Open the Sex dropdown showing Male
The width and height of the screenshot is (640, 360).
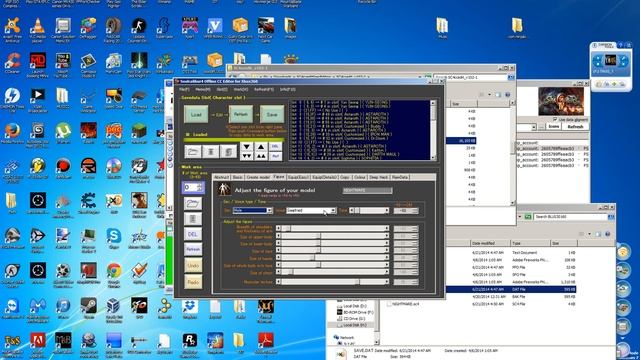tap(252, 210)
